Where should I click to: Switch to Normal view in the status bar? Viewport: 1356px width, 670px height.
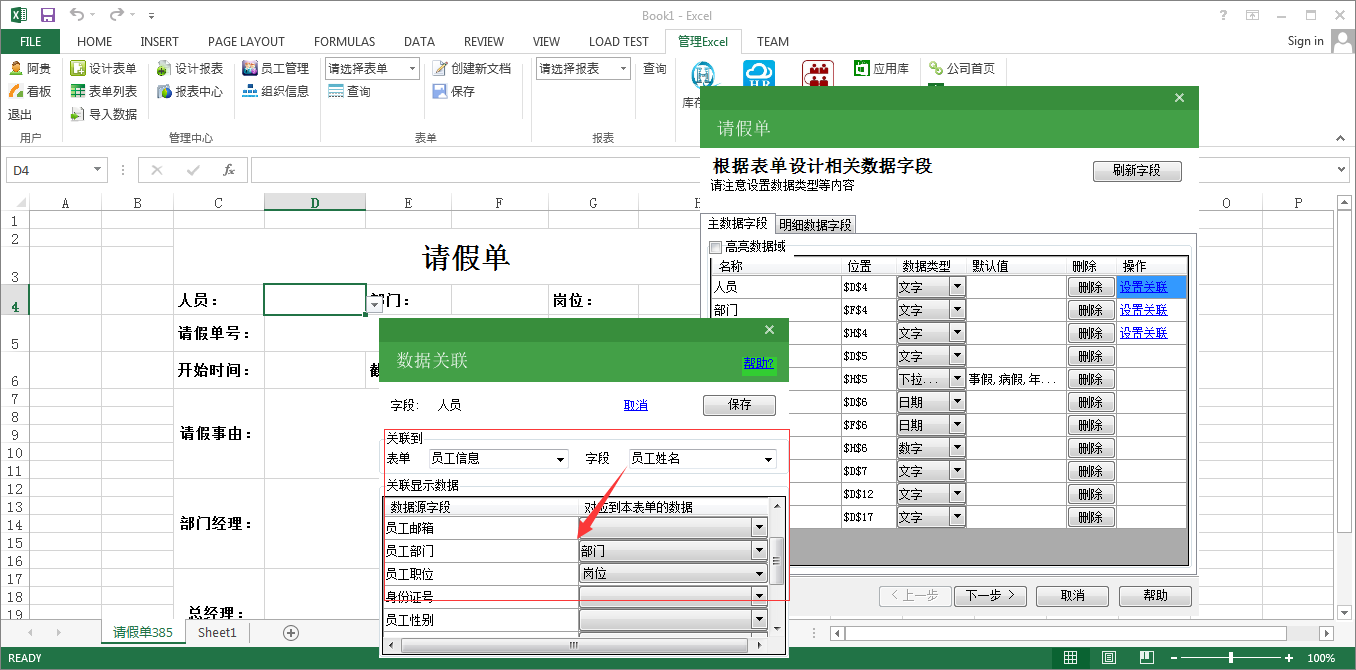(1070, 658)
